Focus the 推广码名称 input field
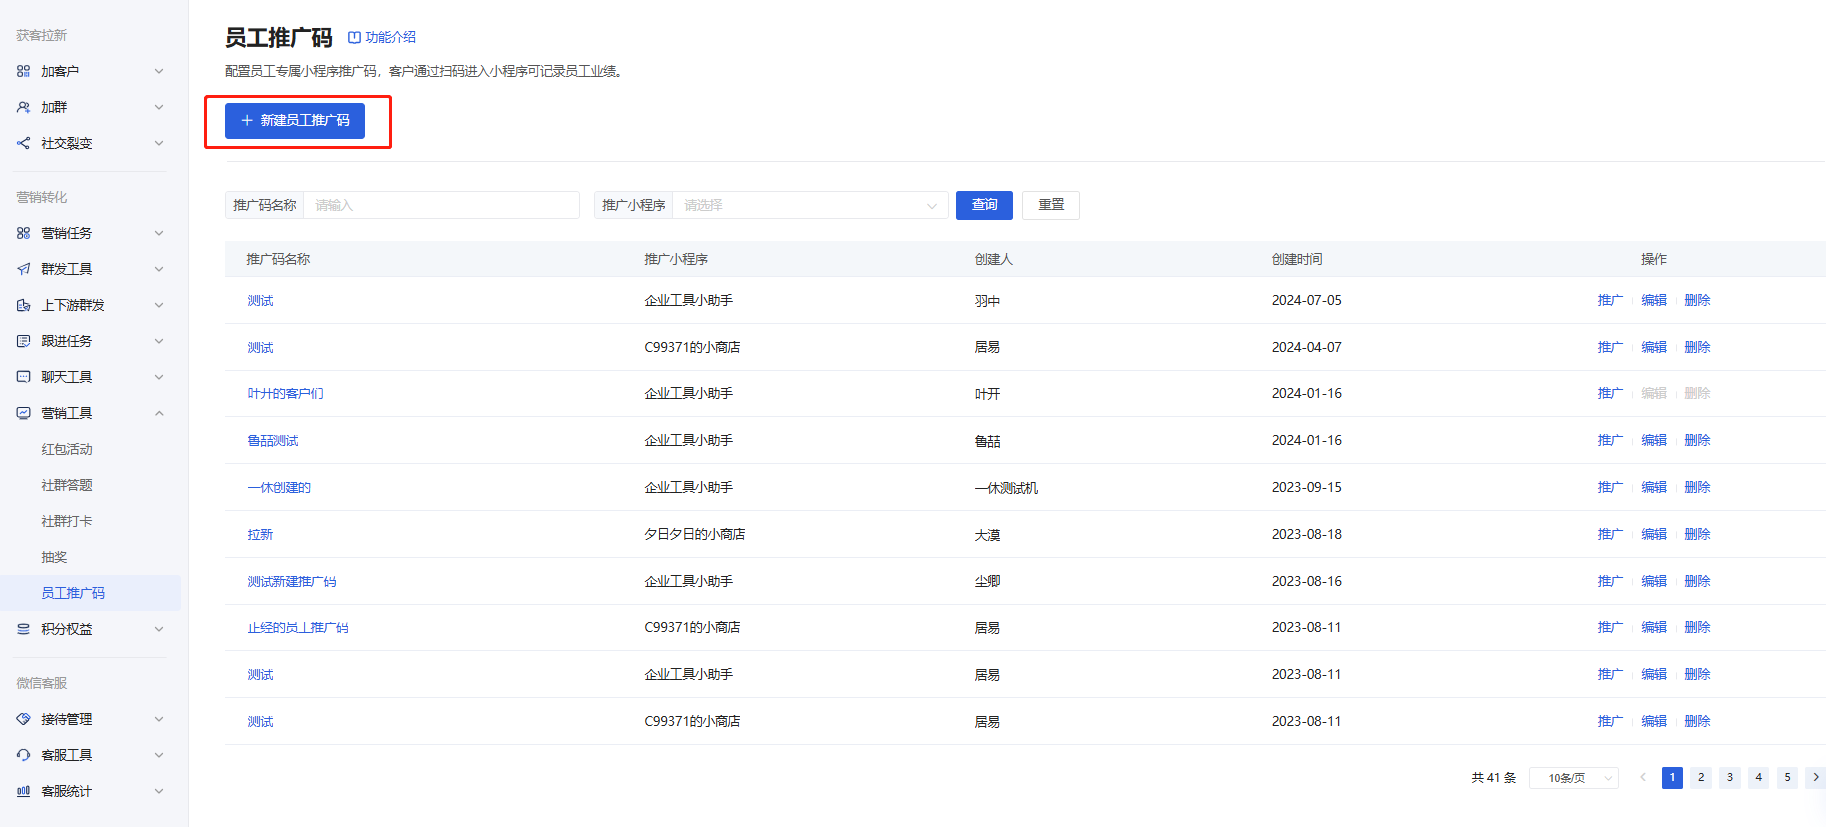 441,205
